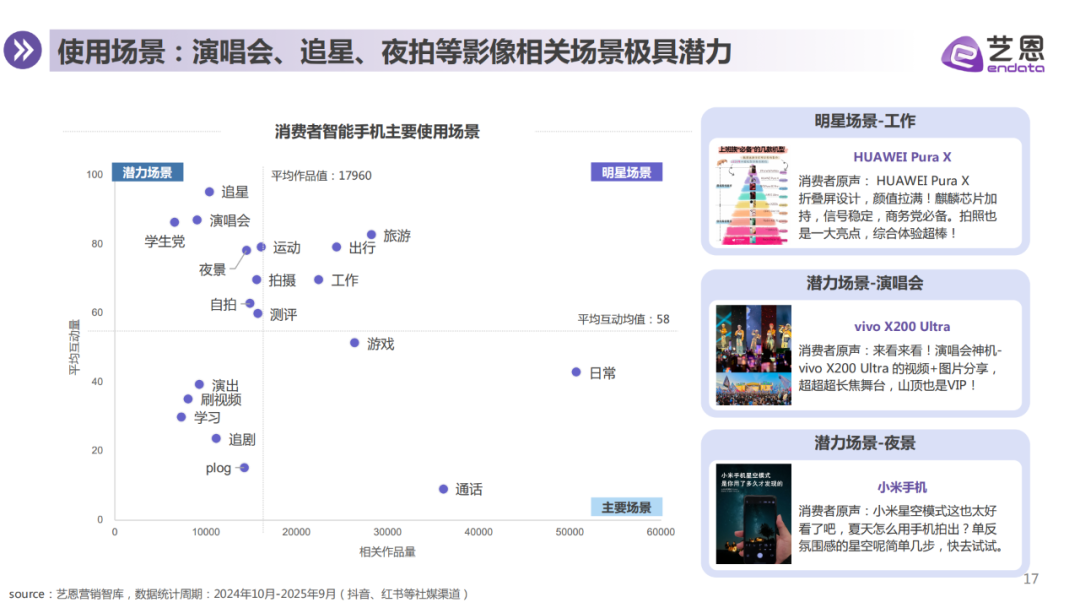This screenshot has height=608, width=1080.
Task: Click the 小米手机 heading
Action: [x=902, y=488]
